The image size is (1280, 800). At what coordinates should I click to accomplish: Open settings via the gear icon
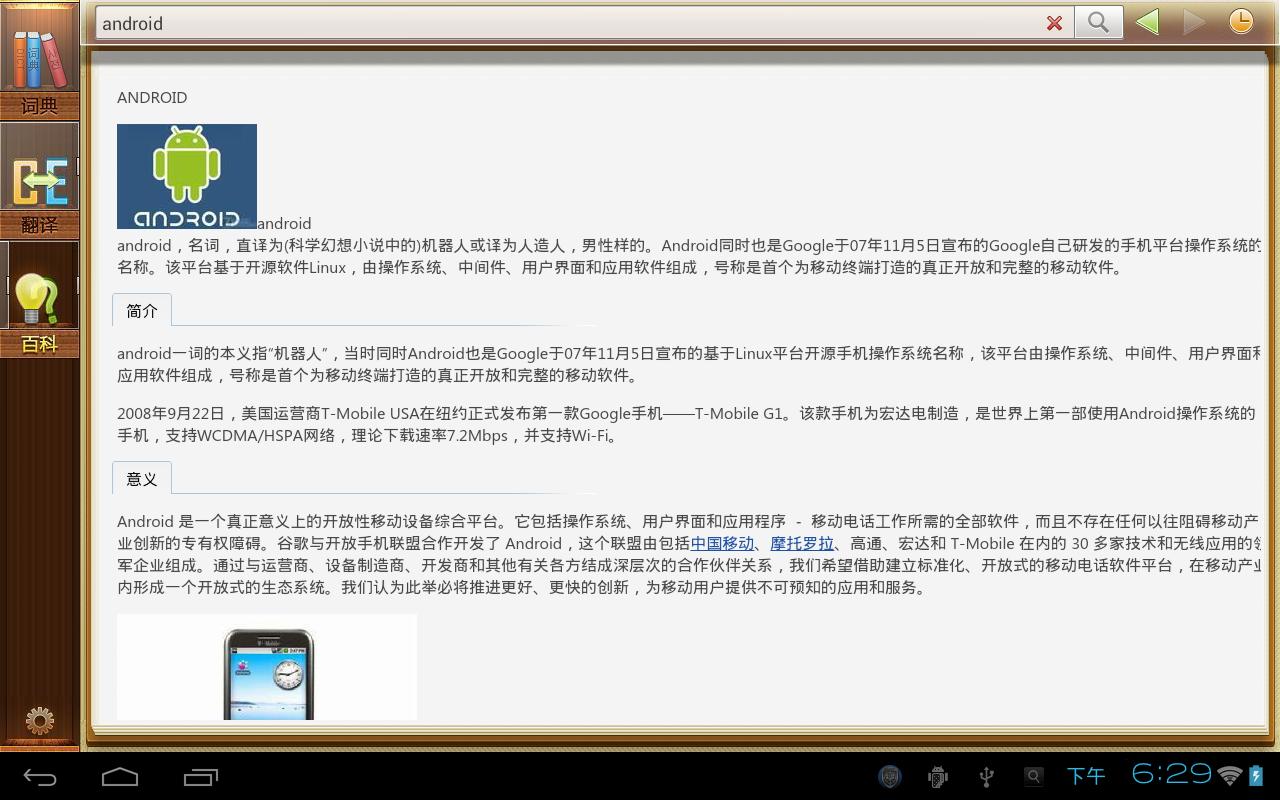[39, 720]
